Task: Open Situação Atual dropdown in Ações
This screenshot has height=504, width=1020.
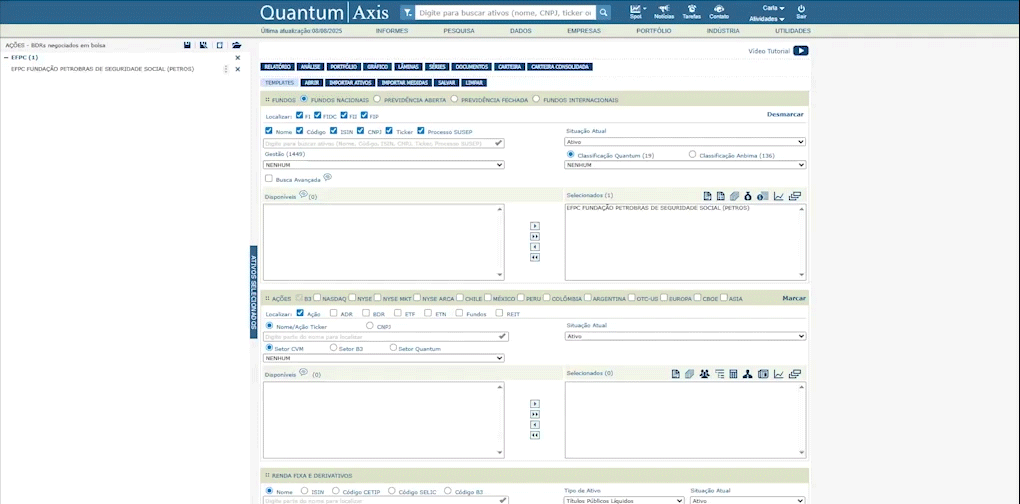Action: click(x=685, y=336)
